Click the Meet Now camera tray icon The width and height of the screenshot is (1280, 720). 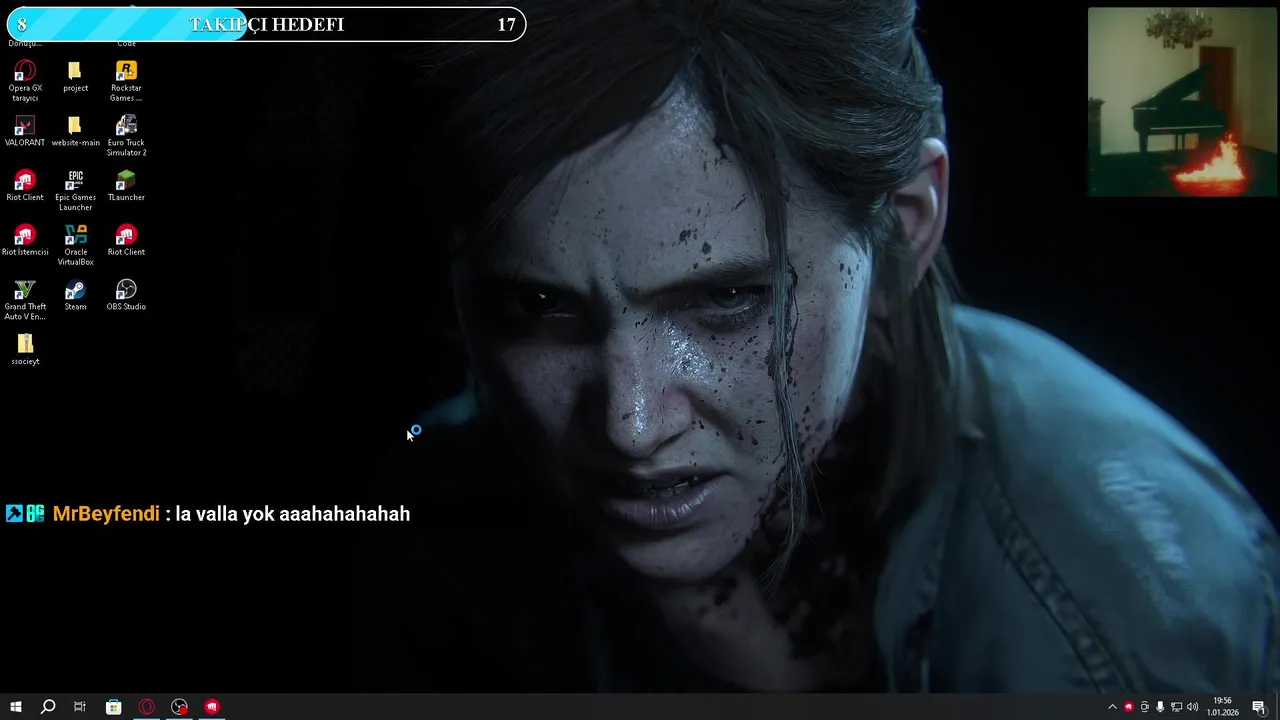click(x=1144, y=707)
